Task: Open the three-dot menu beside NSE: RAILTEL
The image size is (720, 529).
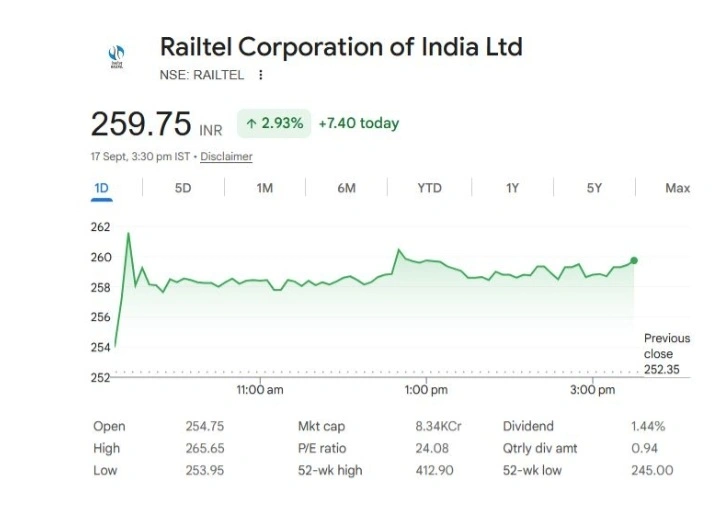Action: tap(260, 75)
